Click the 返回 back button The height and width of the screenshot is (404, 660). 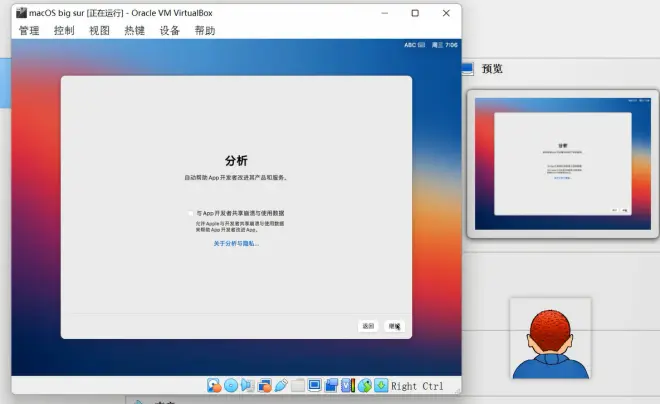click(x=368, y=326)
